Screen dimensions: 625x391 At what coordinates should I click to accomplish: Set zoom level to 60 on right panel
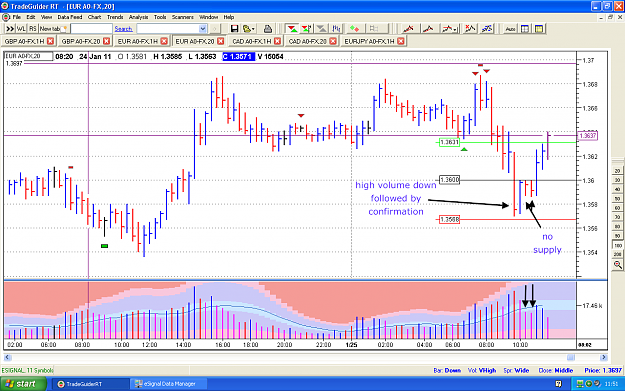[x=618, y=208]
